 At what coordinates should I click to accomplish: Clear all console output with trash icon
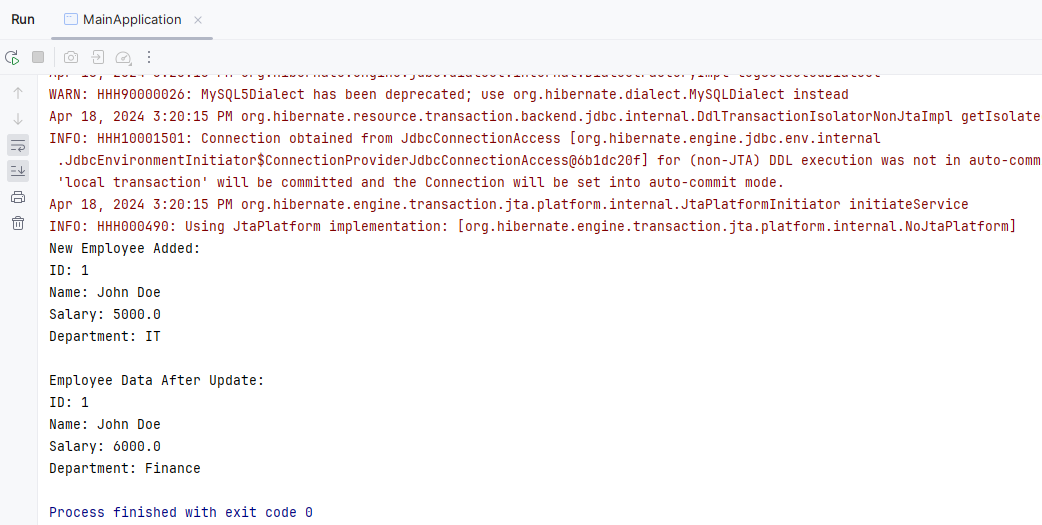(18, 223)
